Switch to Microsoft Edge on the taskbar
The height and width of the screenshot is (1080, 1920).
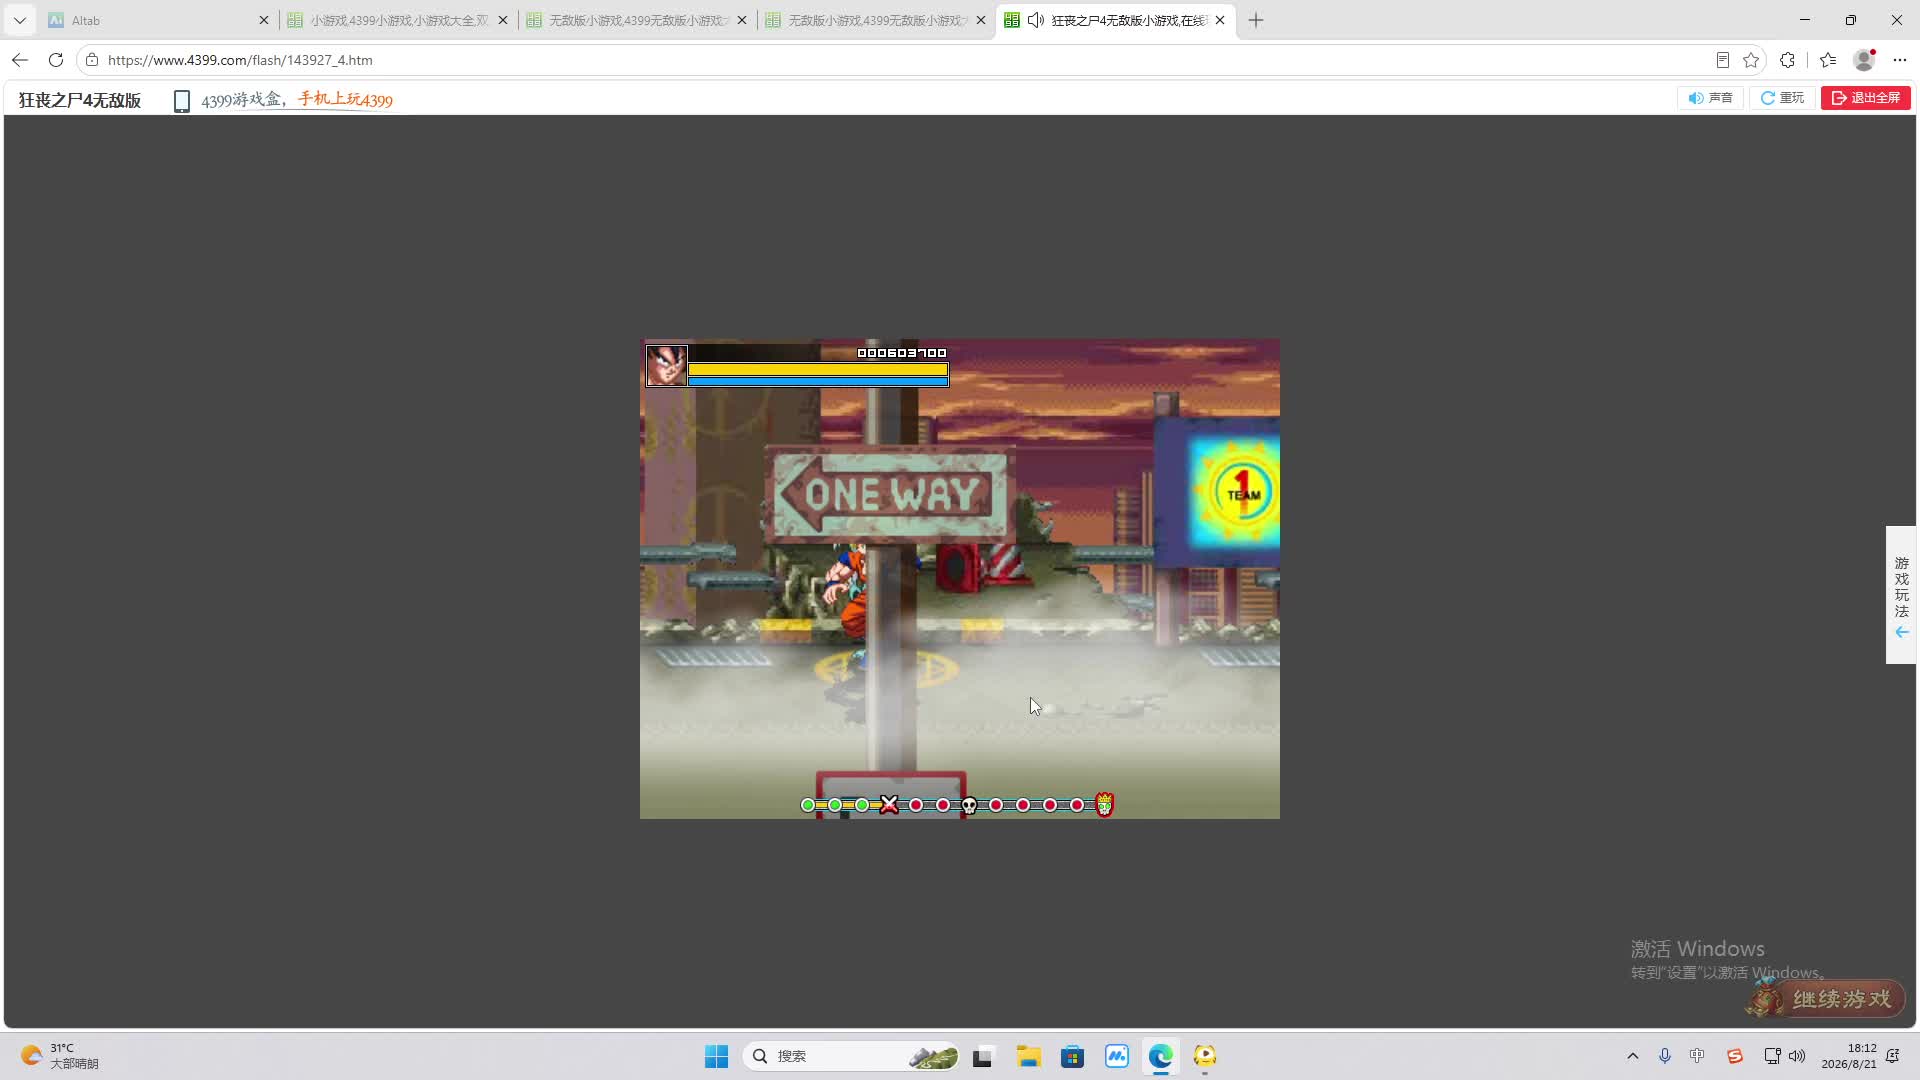pos(1161,1056)
